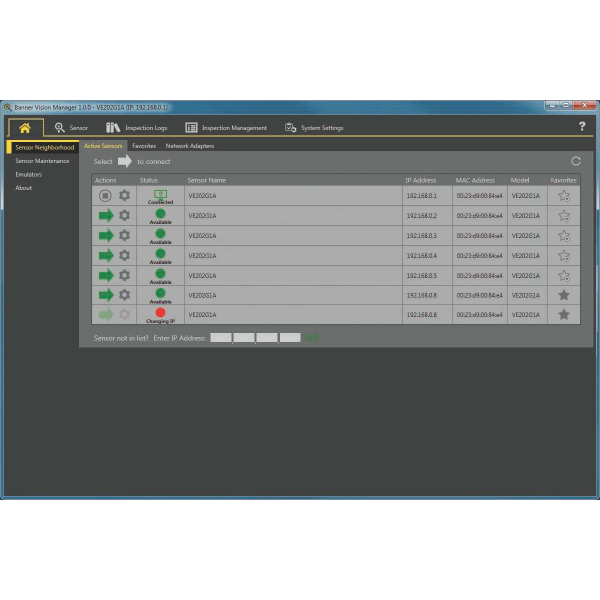Screen dimensions: 600x600
Task: Click the green Available status dot for 192.168.0.5
Action: tap(160, 273)
